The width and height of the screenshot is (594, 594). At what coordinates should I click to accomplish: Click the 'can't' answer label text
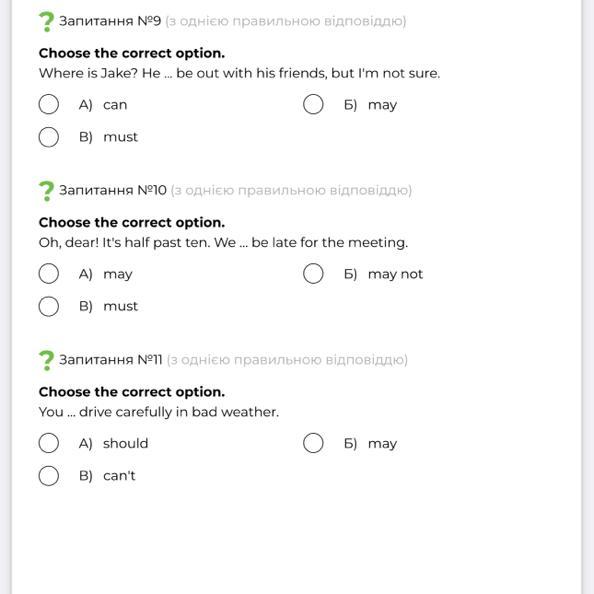tap(119, 476)
